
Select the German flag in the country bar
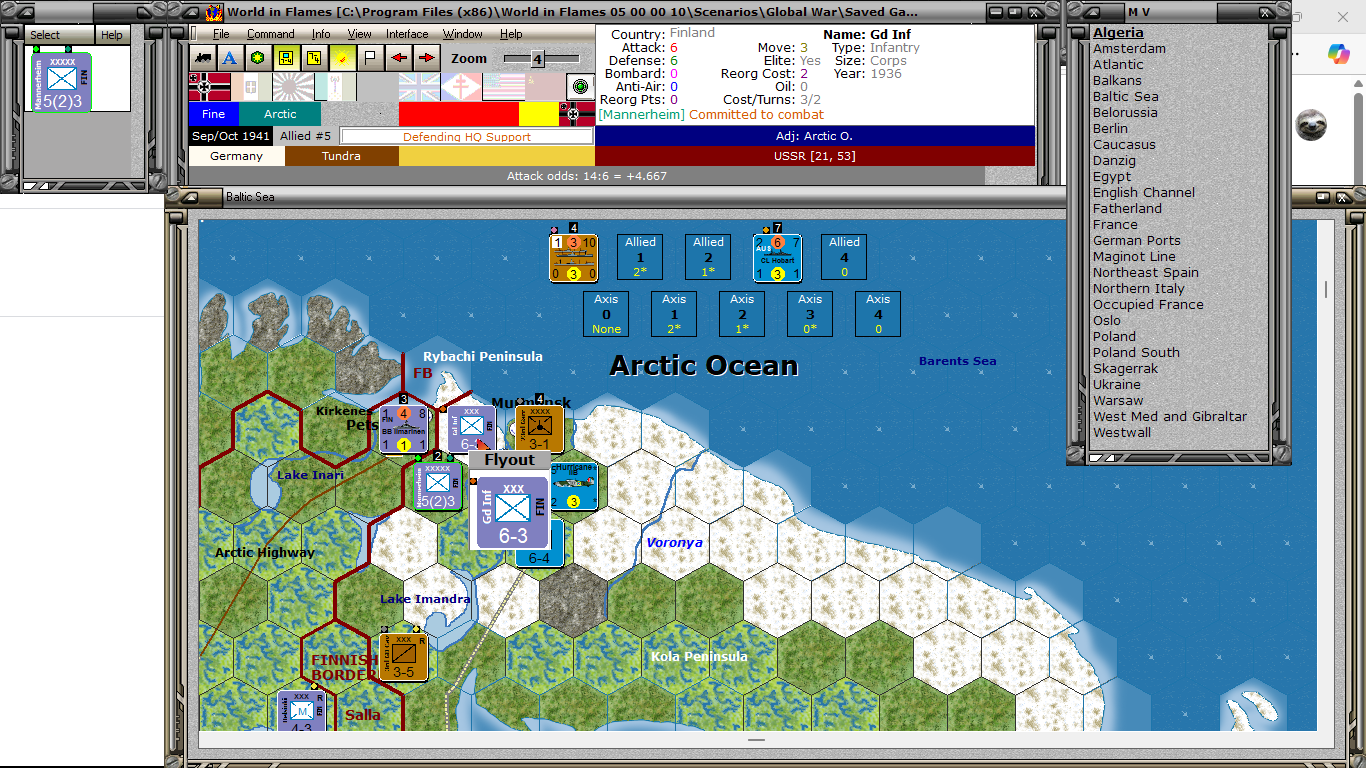pos(210,87)
